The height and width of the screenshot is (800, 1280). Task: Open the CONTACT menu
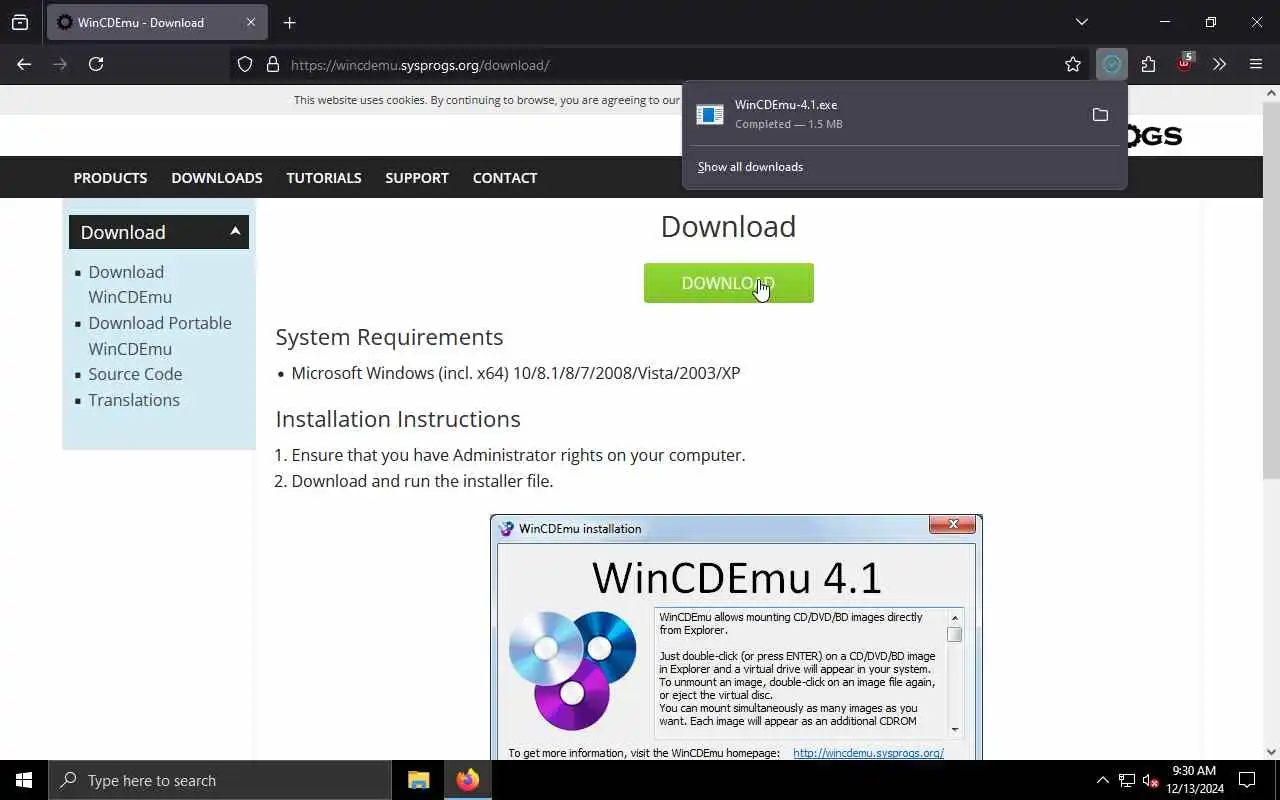pos(505,177)
